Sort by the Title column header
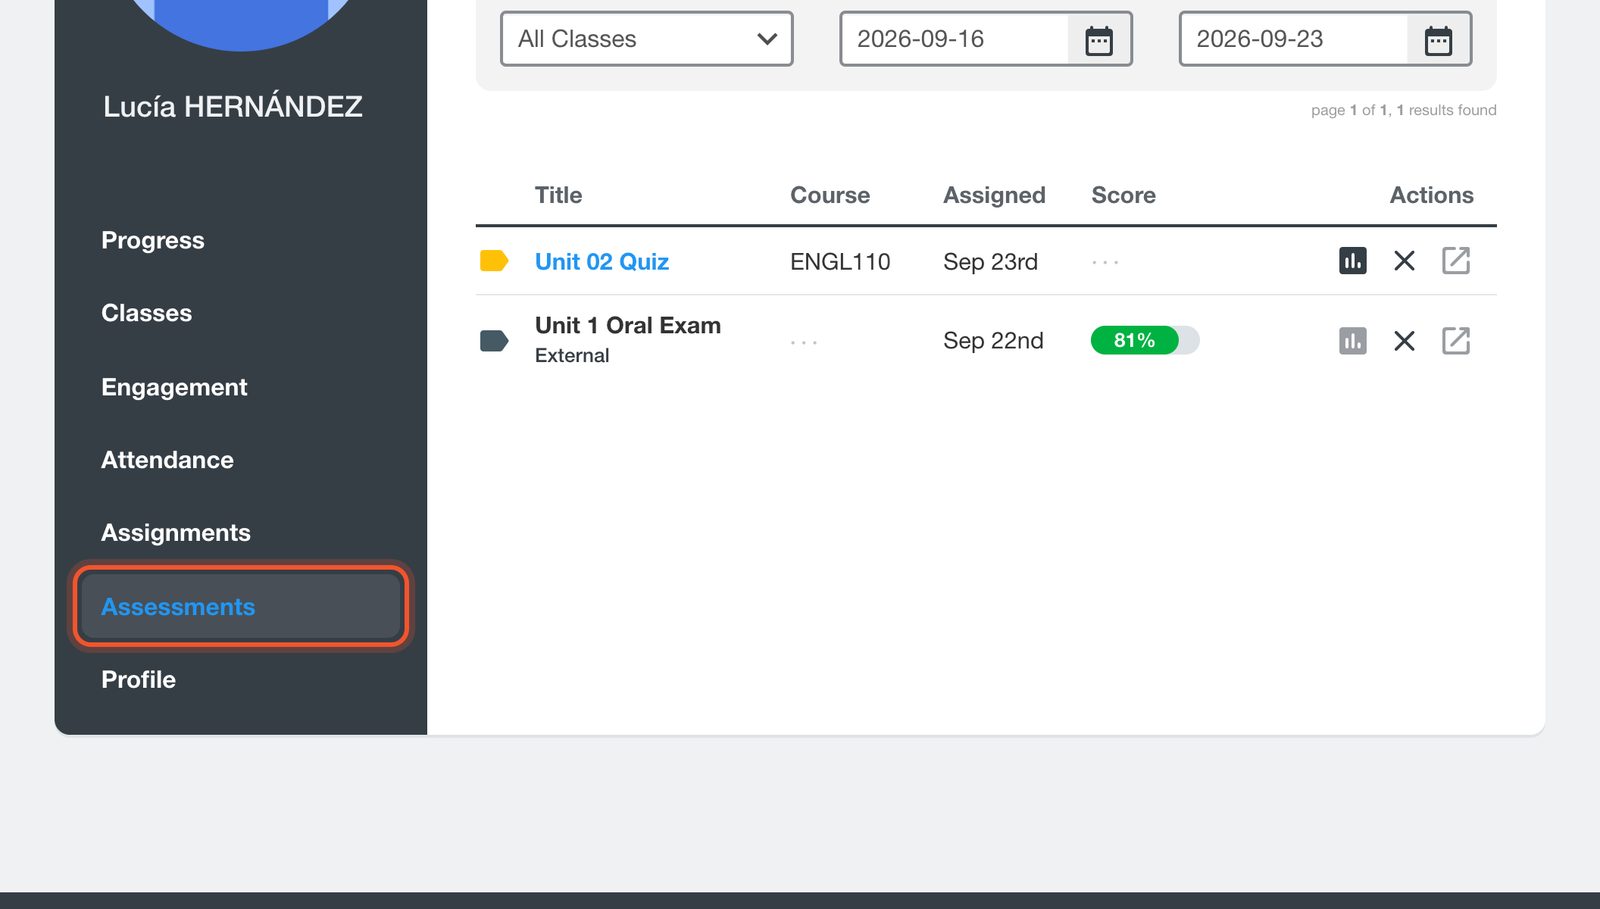The image size is (1600, 909). [558, 195]
